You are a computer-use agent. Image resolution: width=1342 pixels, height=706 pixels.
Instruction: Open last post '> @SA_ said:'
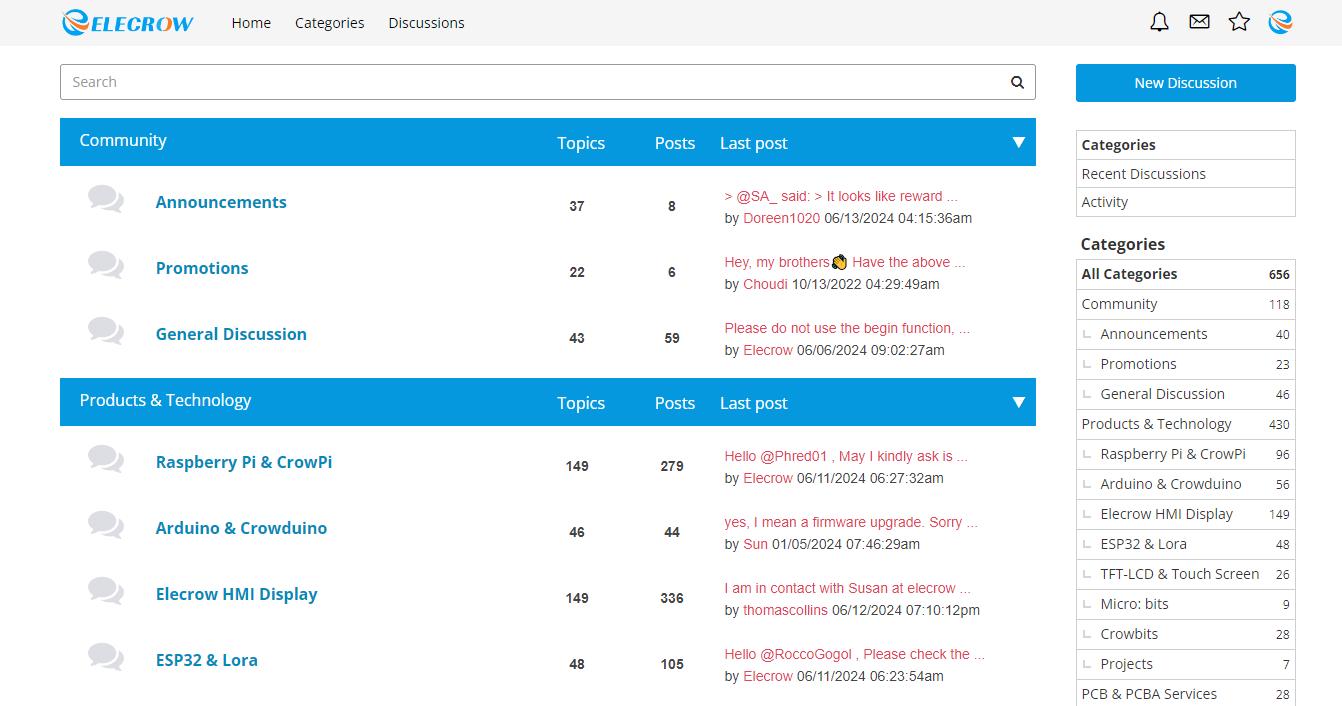point(841,196)
